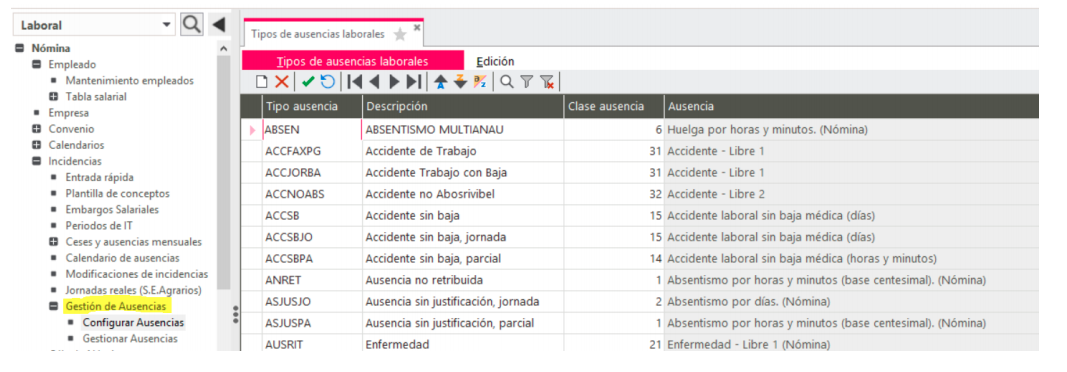Go to the previous record
The image size is (1067, 372).
click(374, 82)
